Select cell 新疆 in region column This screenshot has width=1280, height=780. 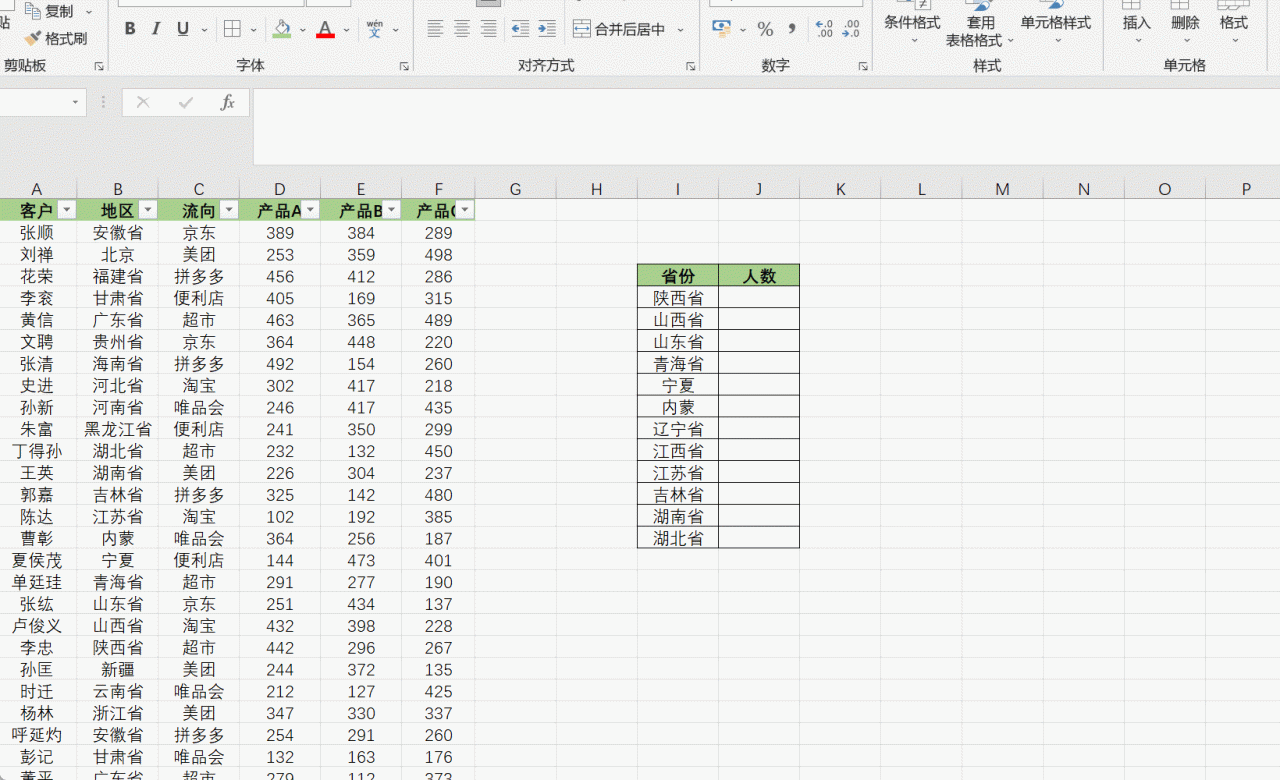[118, 670]
